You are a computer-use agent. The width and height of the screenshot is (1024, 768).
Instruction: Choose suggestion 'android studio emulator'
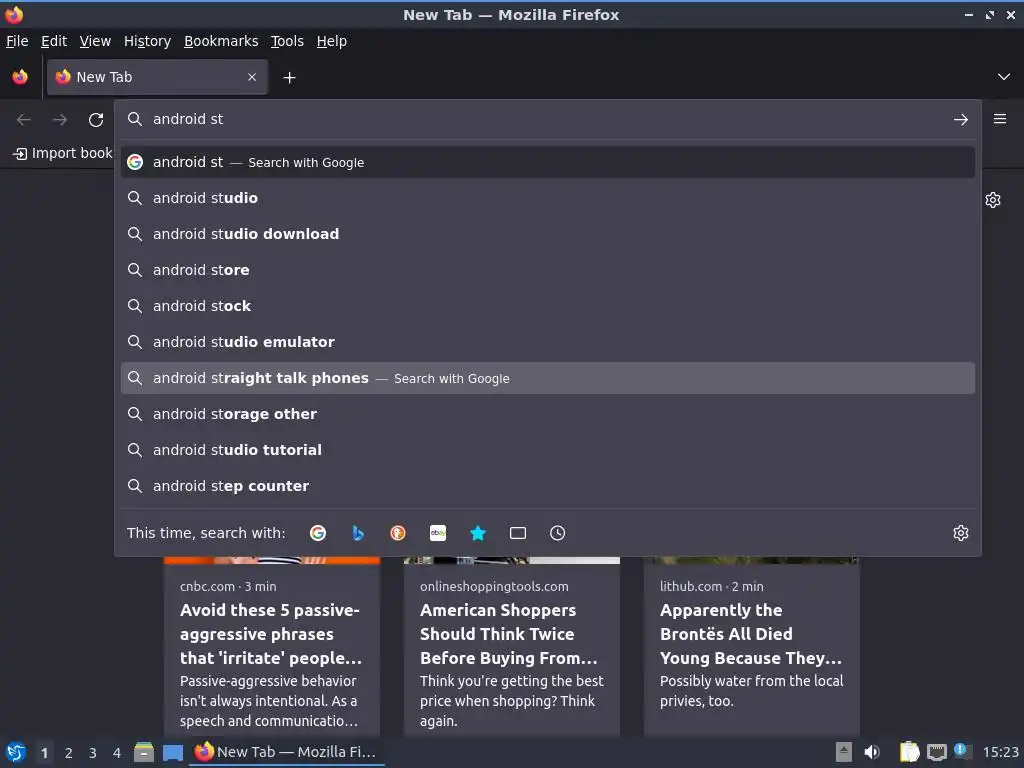coord(547,342)
